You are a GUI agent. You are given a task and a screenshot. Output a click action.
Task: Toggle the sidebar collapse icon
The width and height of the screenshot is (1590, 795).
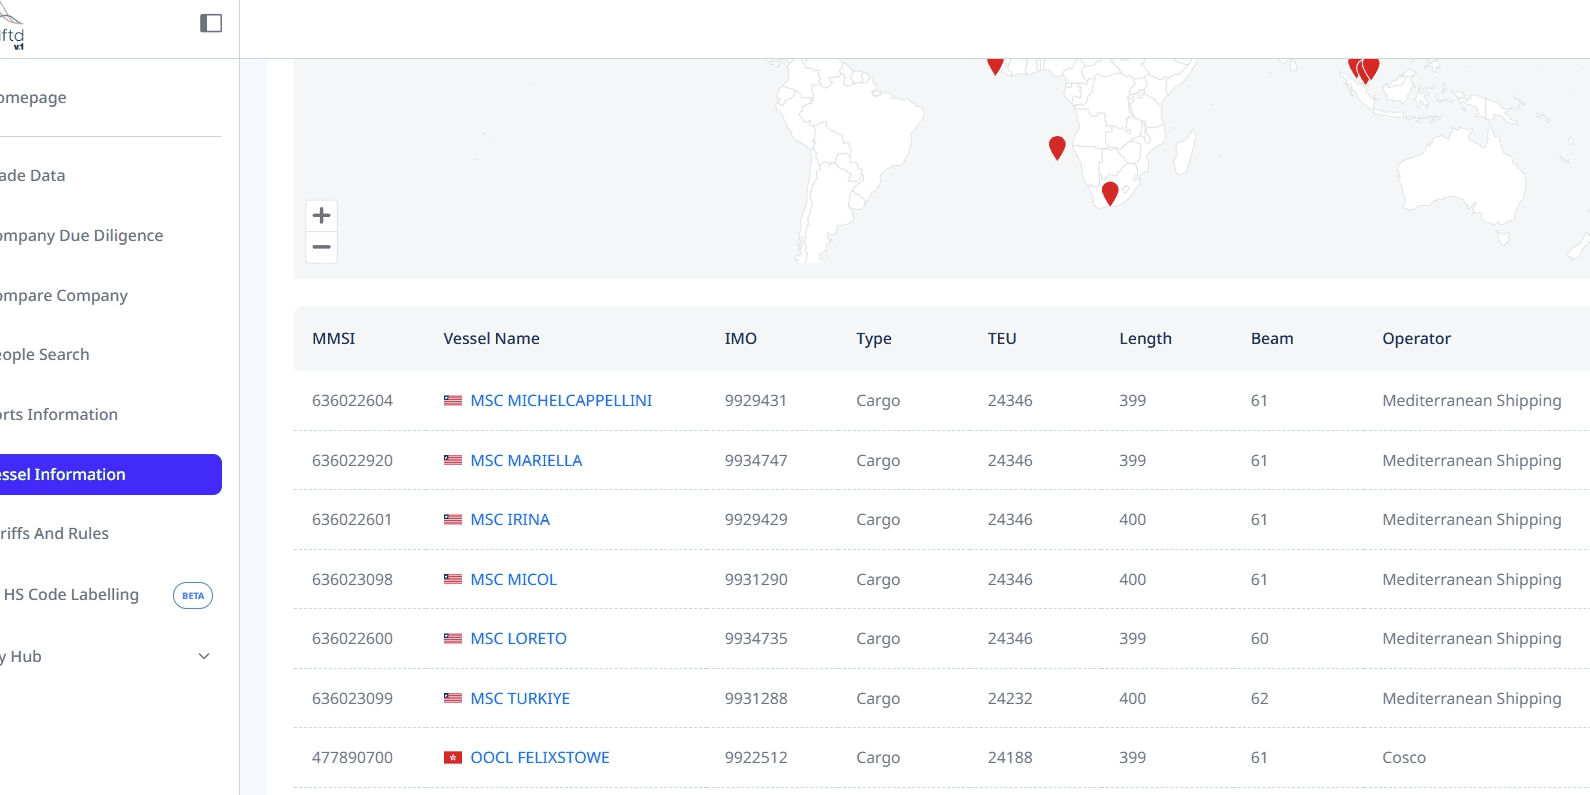pyautogui.click(x=211, y=23)
